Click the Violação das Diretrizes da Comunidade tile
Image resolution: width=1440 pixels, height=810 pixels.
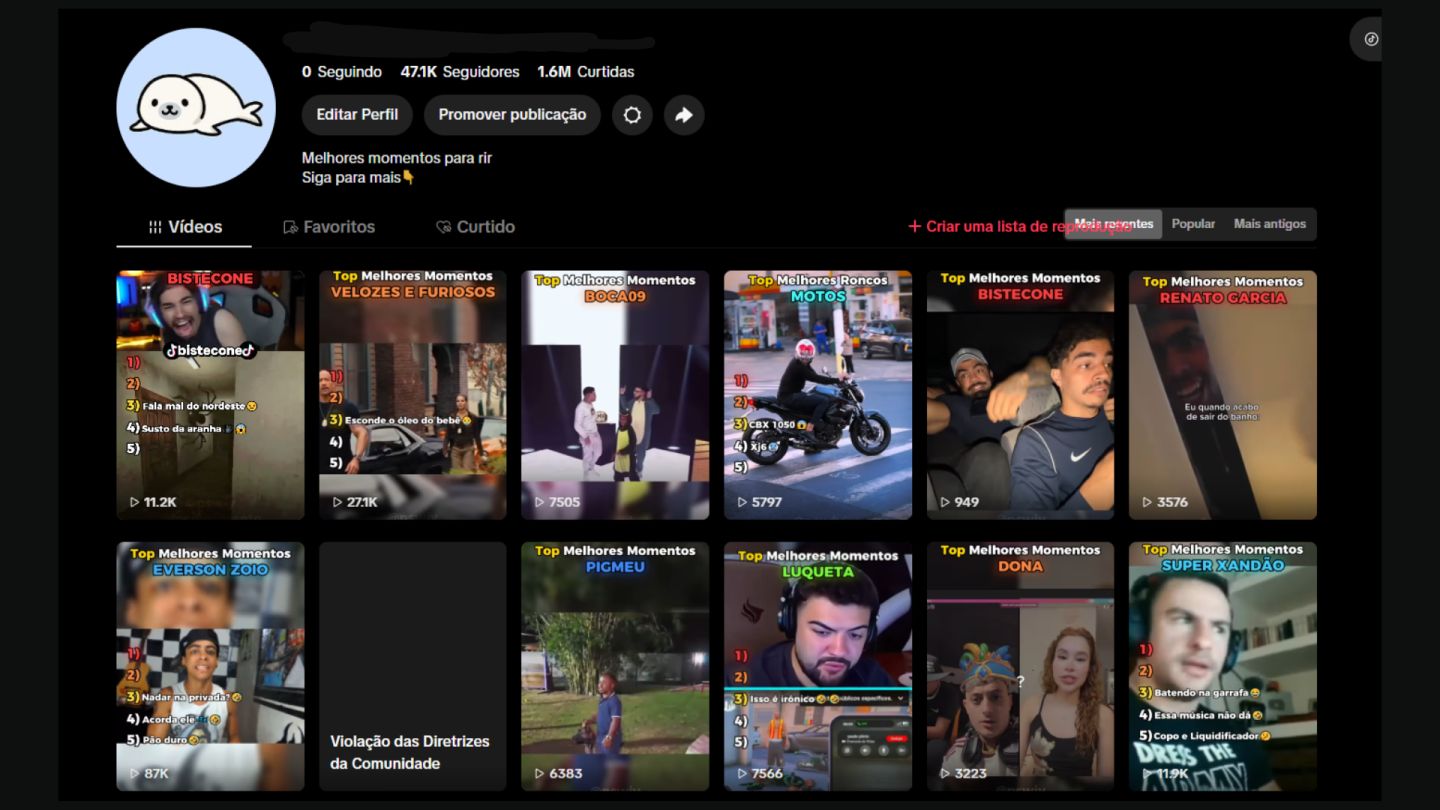coord(413,667)
